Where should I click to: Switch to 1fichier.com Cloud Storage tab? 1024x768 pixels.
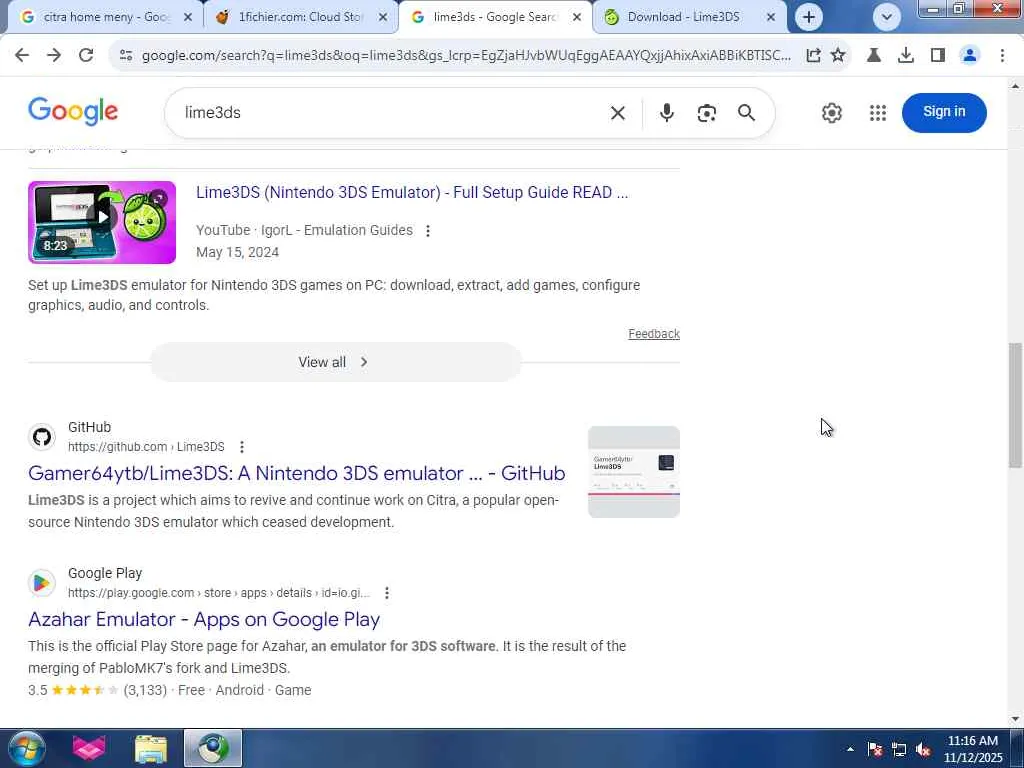(300, 17)
